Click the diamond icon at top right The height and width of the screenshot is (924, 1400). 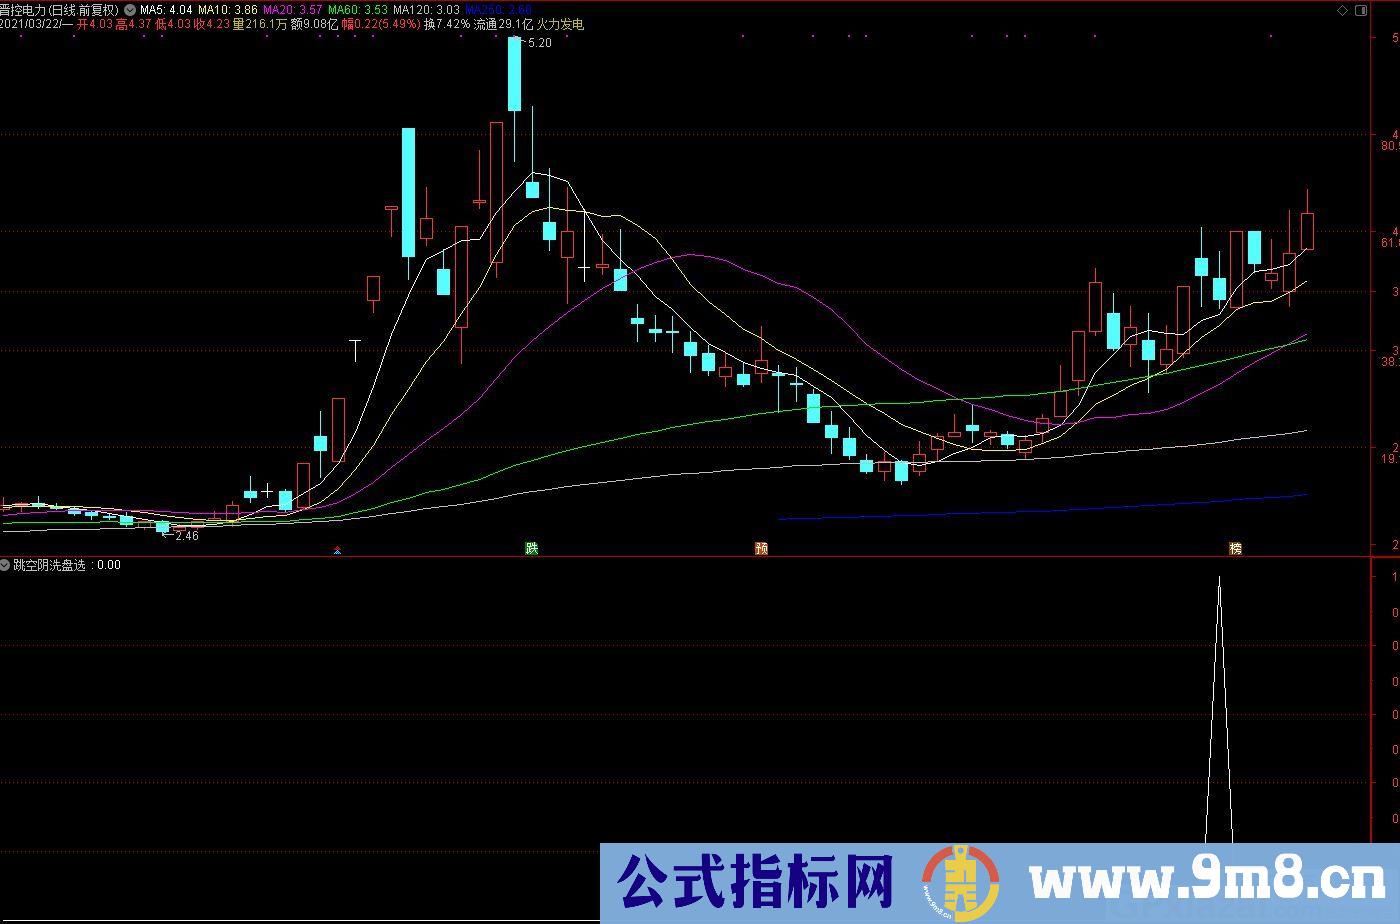[1342, 10]
